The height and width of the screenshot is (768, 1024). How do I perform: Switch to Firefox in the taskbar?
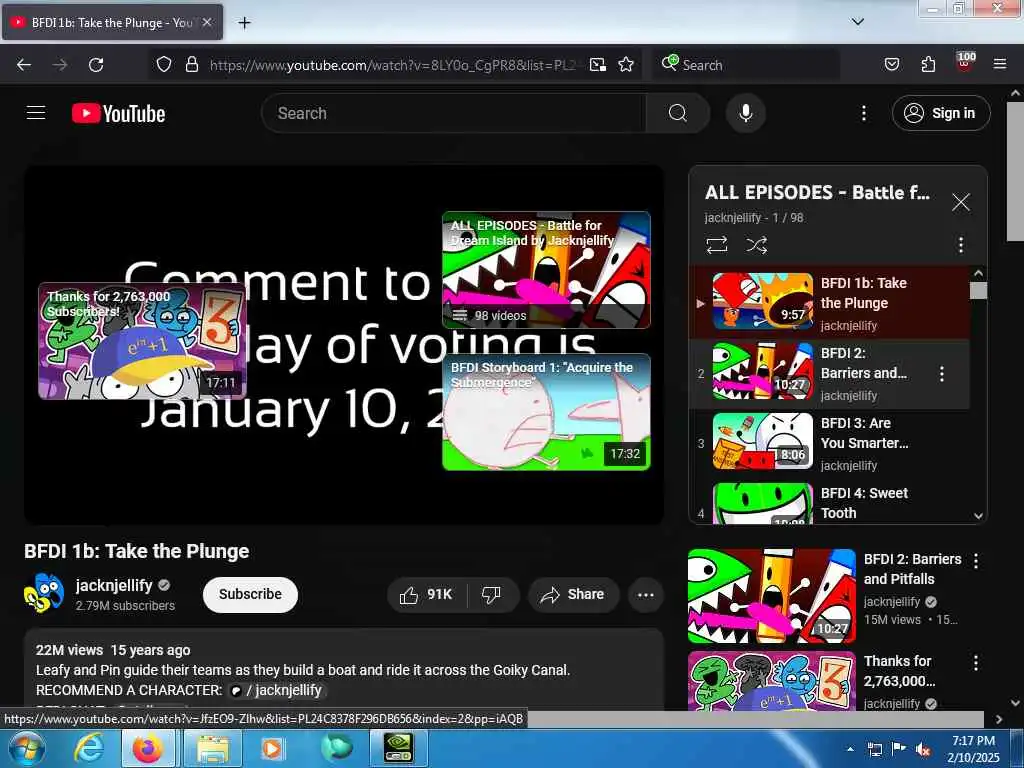(148, 748)
